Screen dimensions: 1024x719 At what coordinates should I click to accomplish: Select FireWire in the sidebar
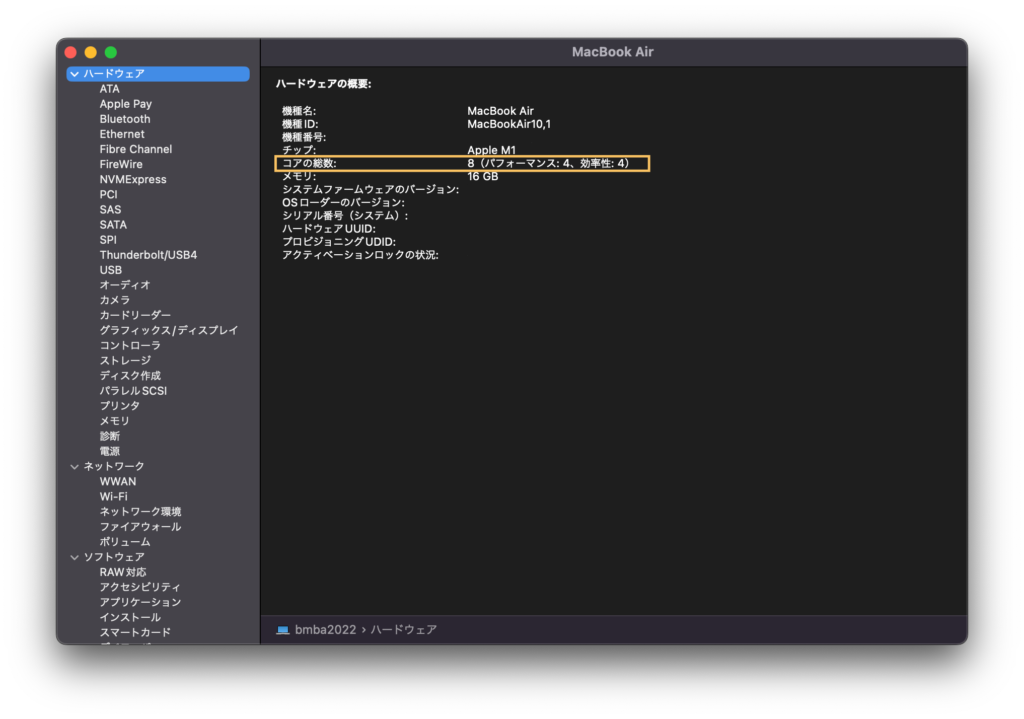121,164
